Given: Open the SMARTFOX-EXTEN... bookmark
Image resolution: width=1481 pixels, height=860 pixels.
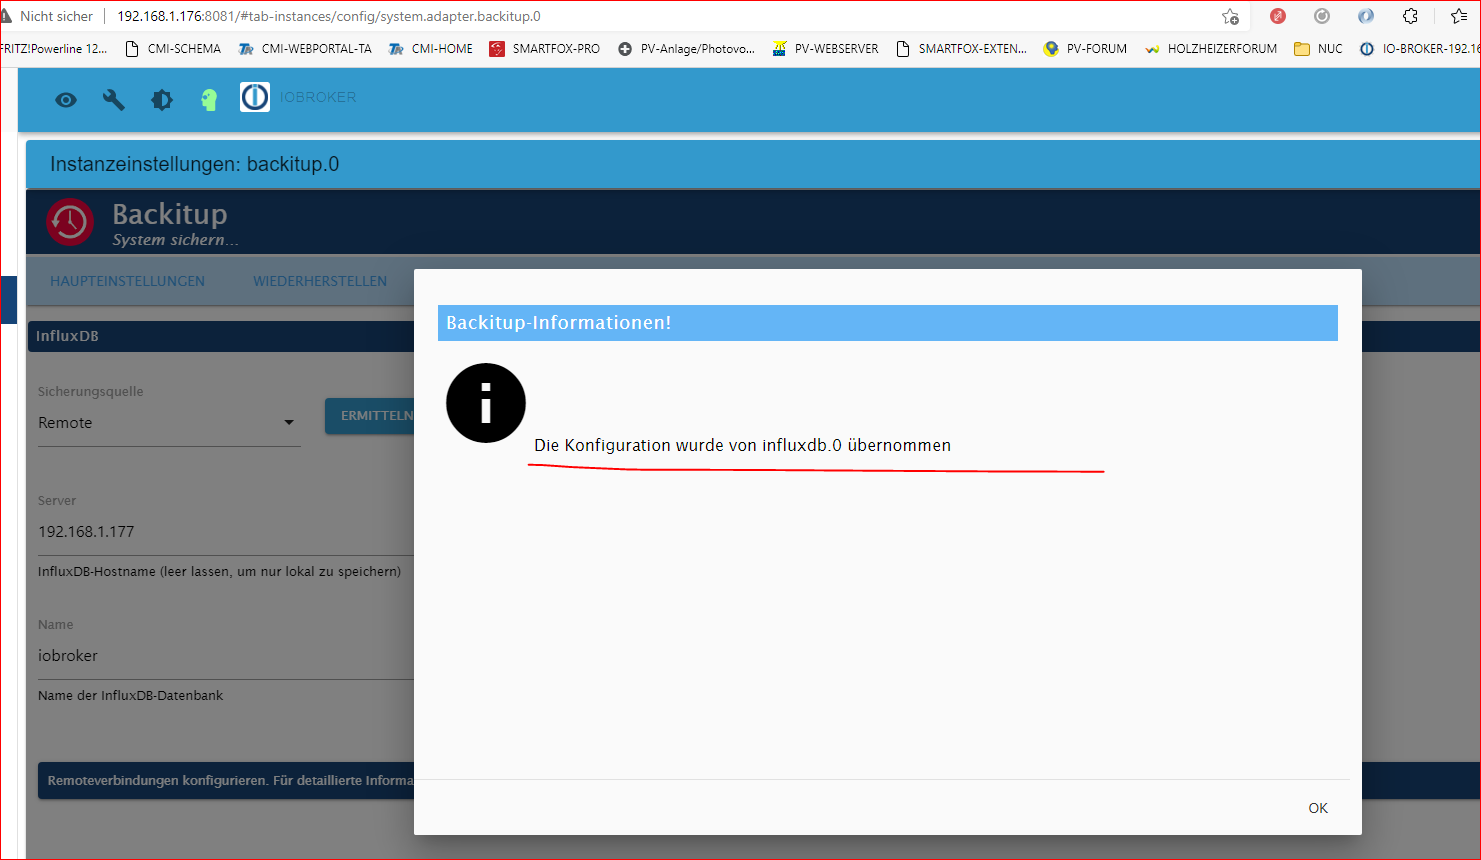Looking at the screenshot, I should click(x=961, y=48).
